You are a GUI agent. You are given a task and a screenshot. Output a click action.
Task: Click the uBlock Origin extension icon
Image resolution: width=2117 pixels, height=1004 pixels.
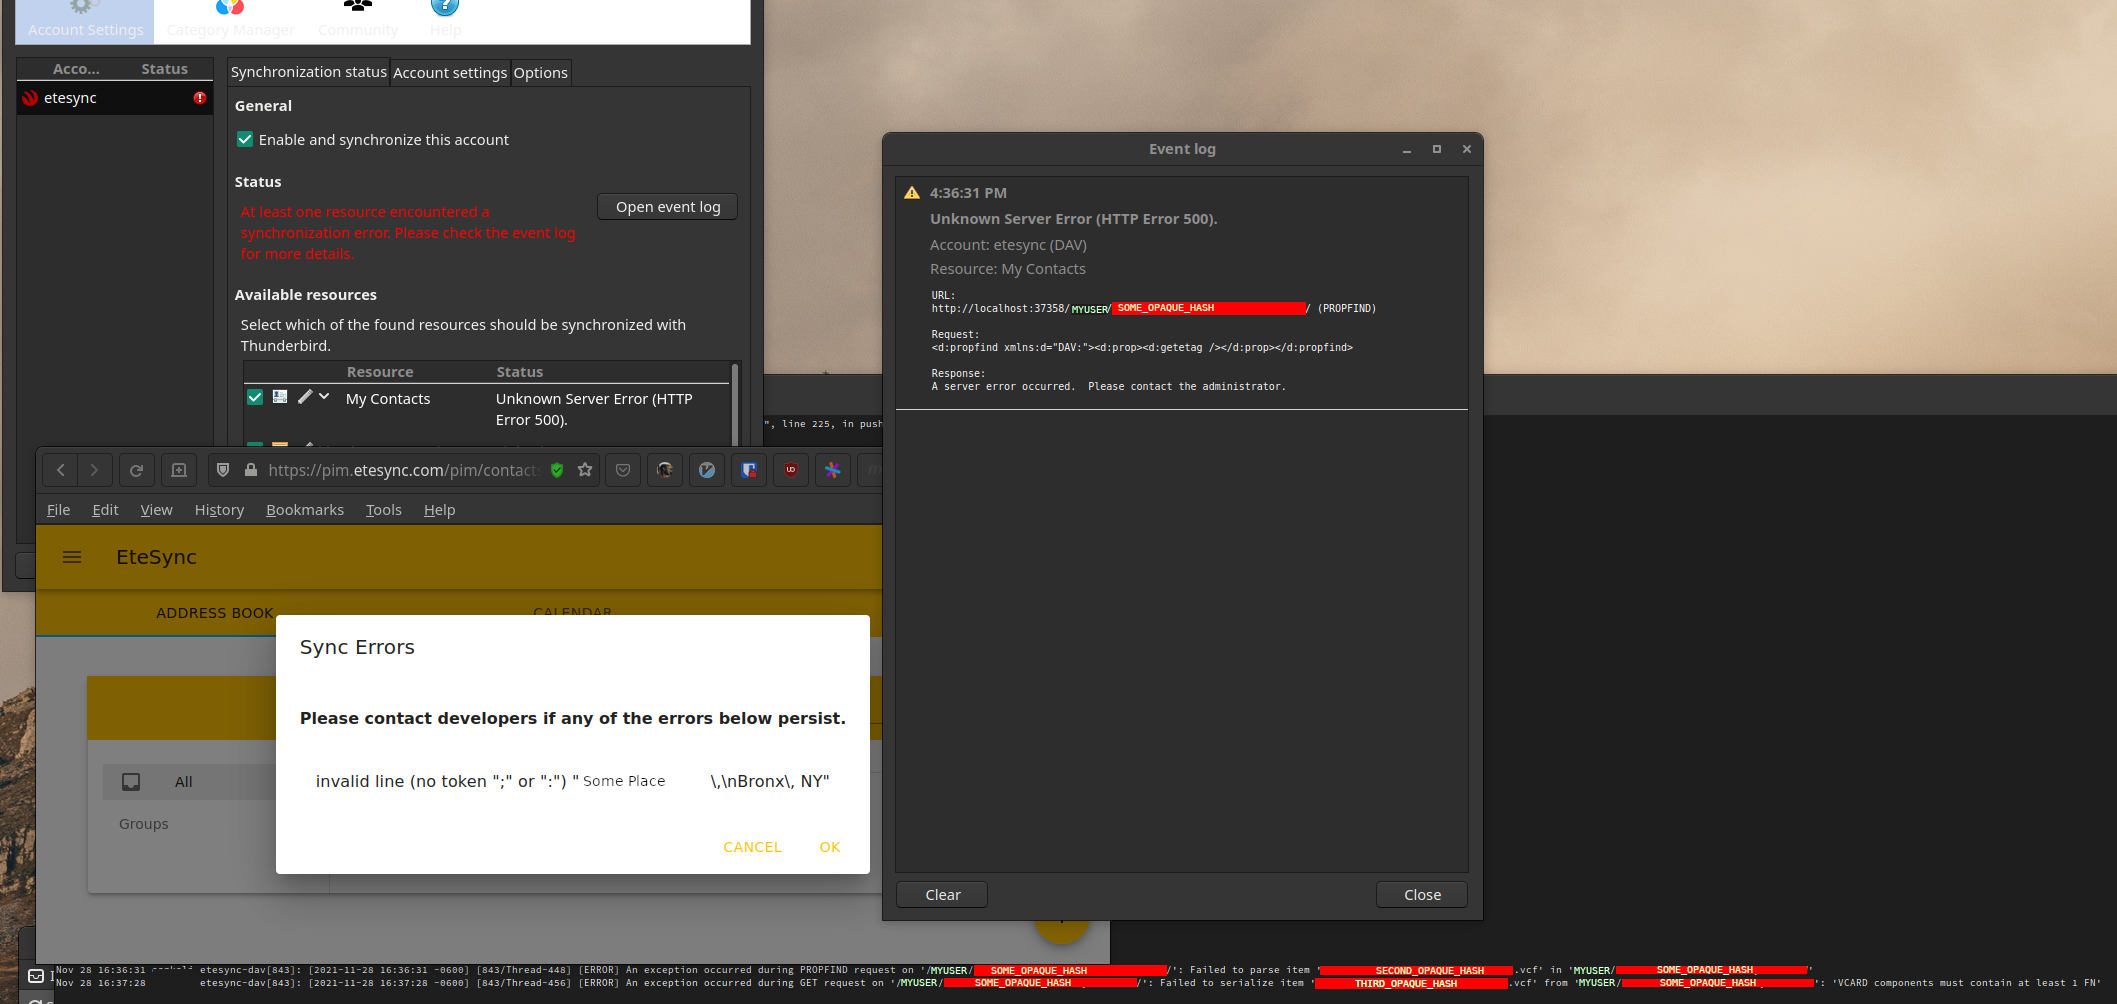[x=791, y=470]
